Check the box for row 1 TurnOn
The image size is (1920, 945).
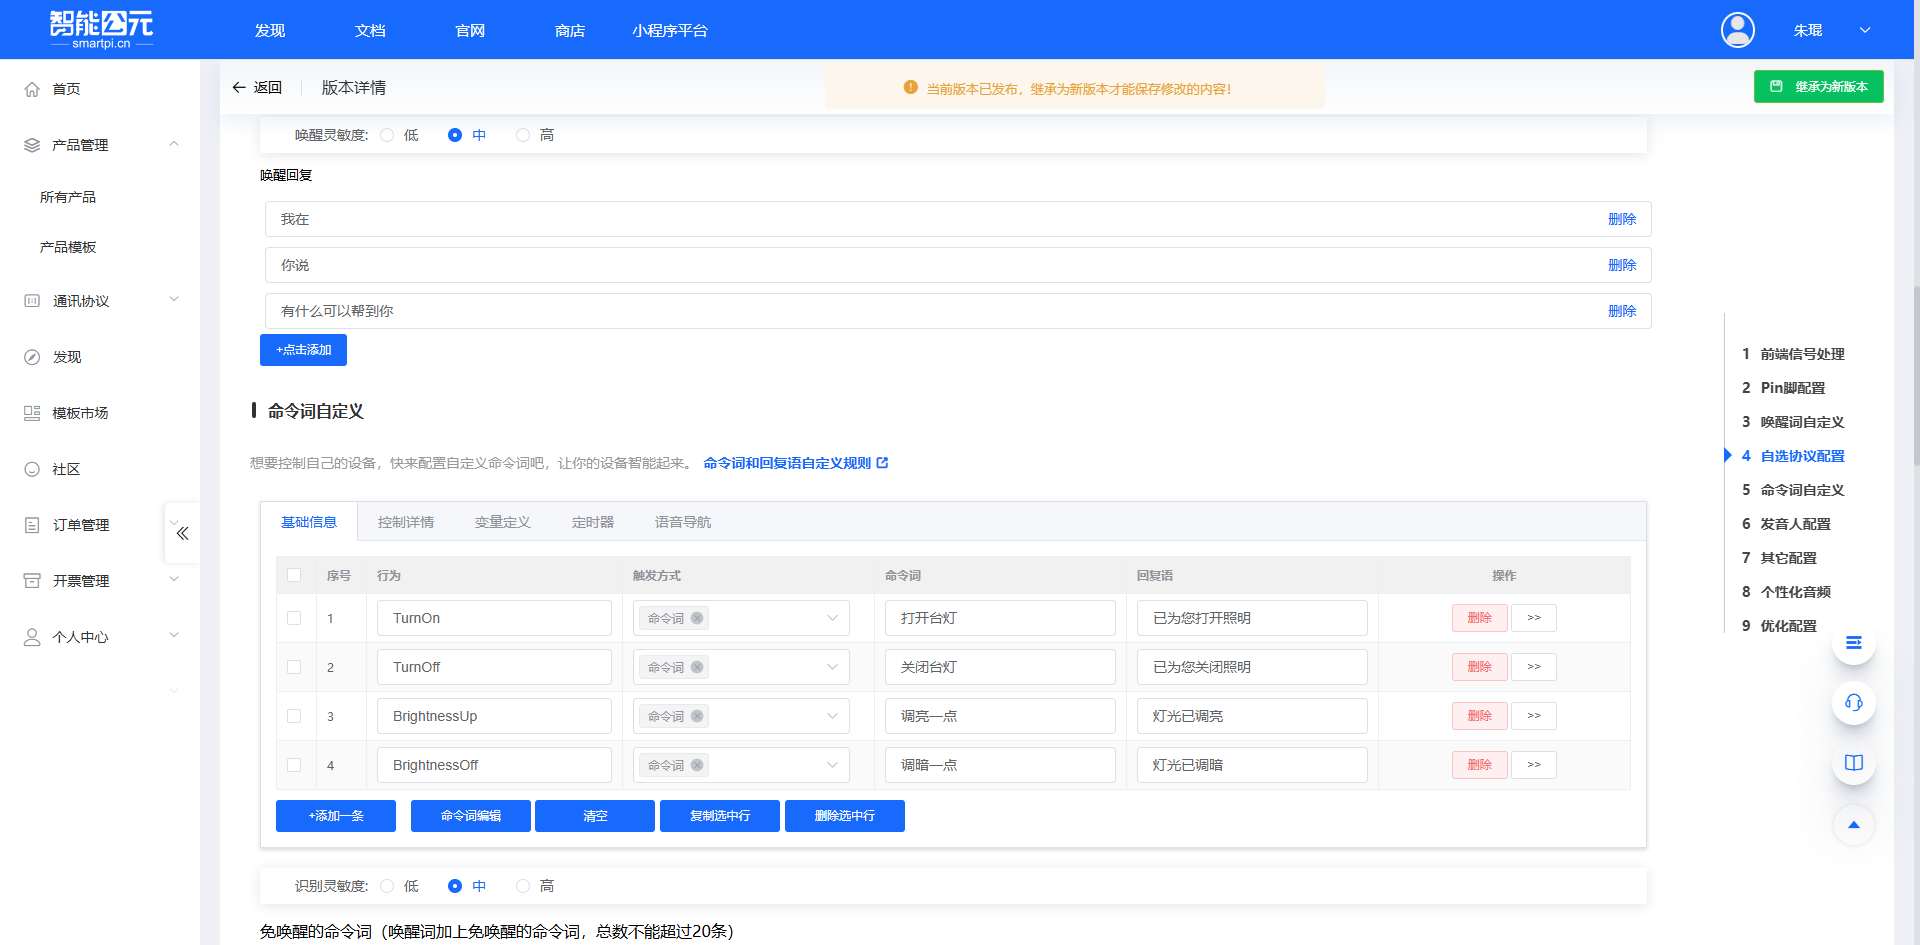(x=294, y=618)
